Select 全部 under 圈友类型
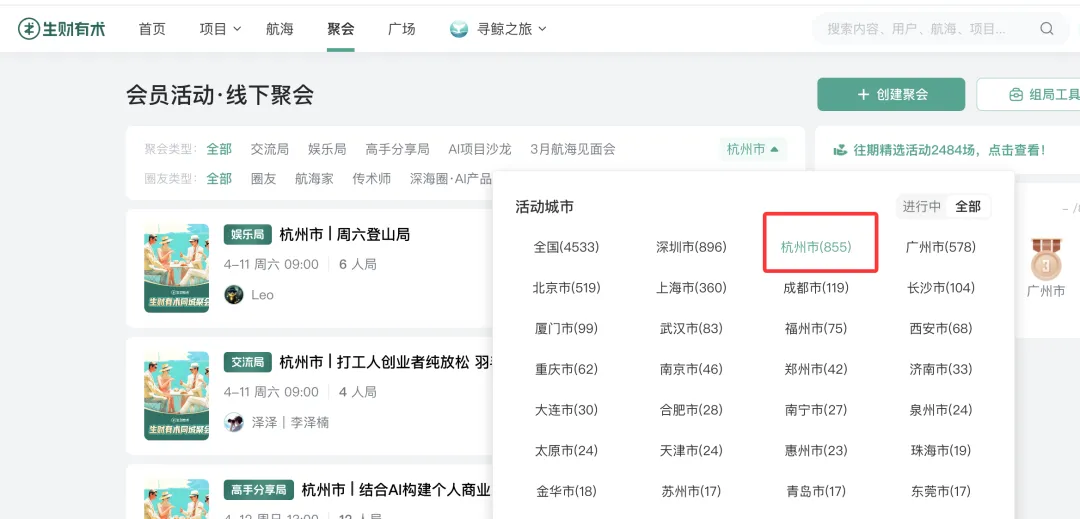1080x519 pixels. pos(219,179)
